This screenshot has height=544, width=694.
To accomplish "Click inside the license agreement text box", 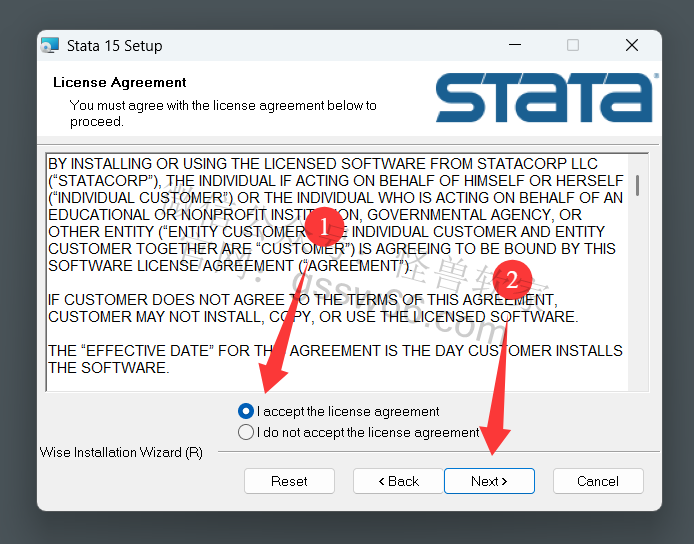I will point(347,272).
